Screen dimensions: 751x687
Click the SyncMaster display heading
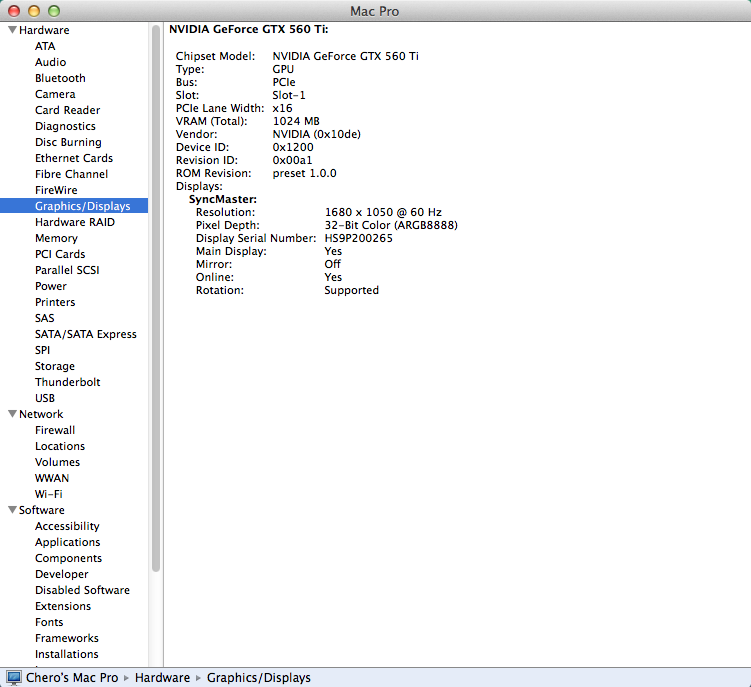tap(223, 199)
